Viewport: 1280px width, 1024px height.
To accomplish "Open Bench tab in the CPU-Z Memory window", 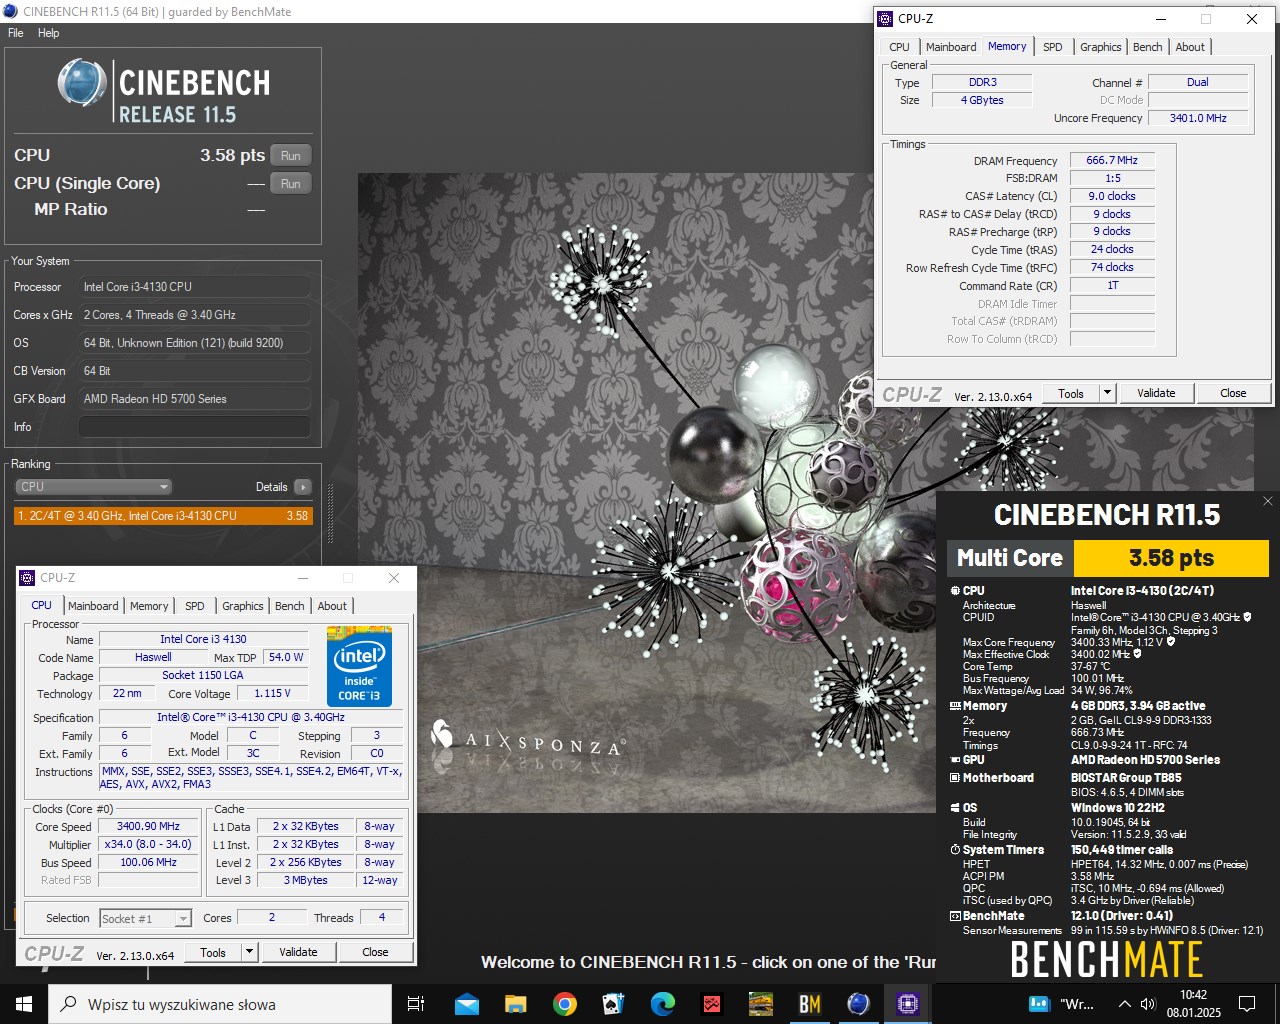I will [1148, 47].
